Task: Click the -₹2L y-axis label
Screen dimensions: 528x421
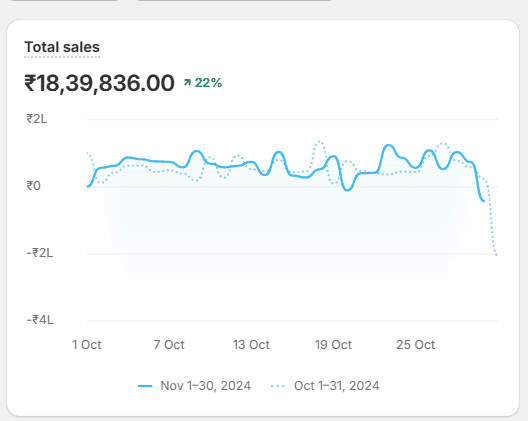Action: pos(40,253)
